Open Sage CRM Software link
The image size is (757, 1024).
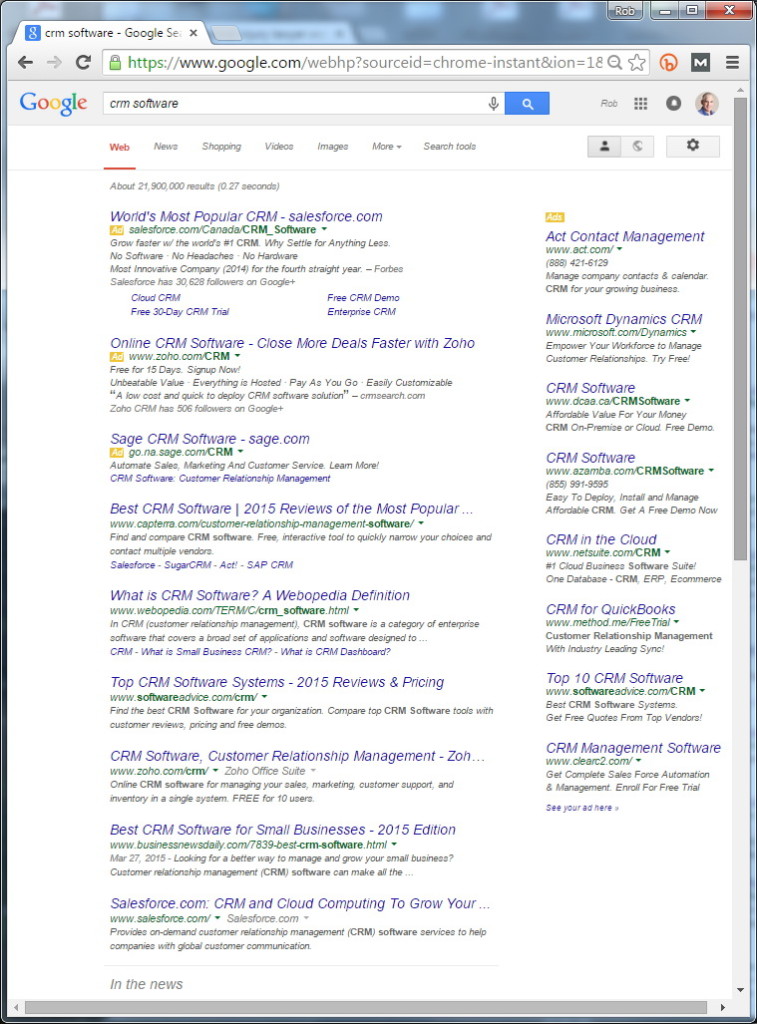pyautogui.click(x=210, y=439)
